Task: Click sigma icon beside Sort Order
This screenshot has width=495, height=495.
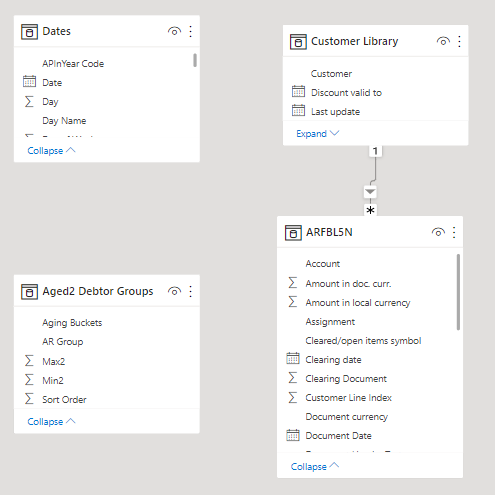Action: coord(29,398)
